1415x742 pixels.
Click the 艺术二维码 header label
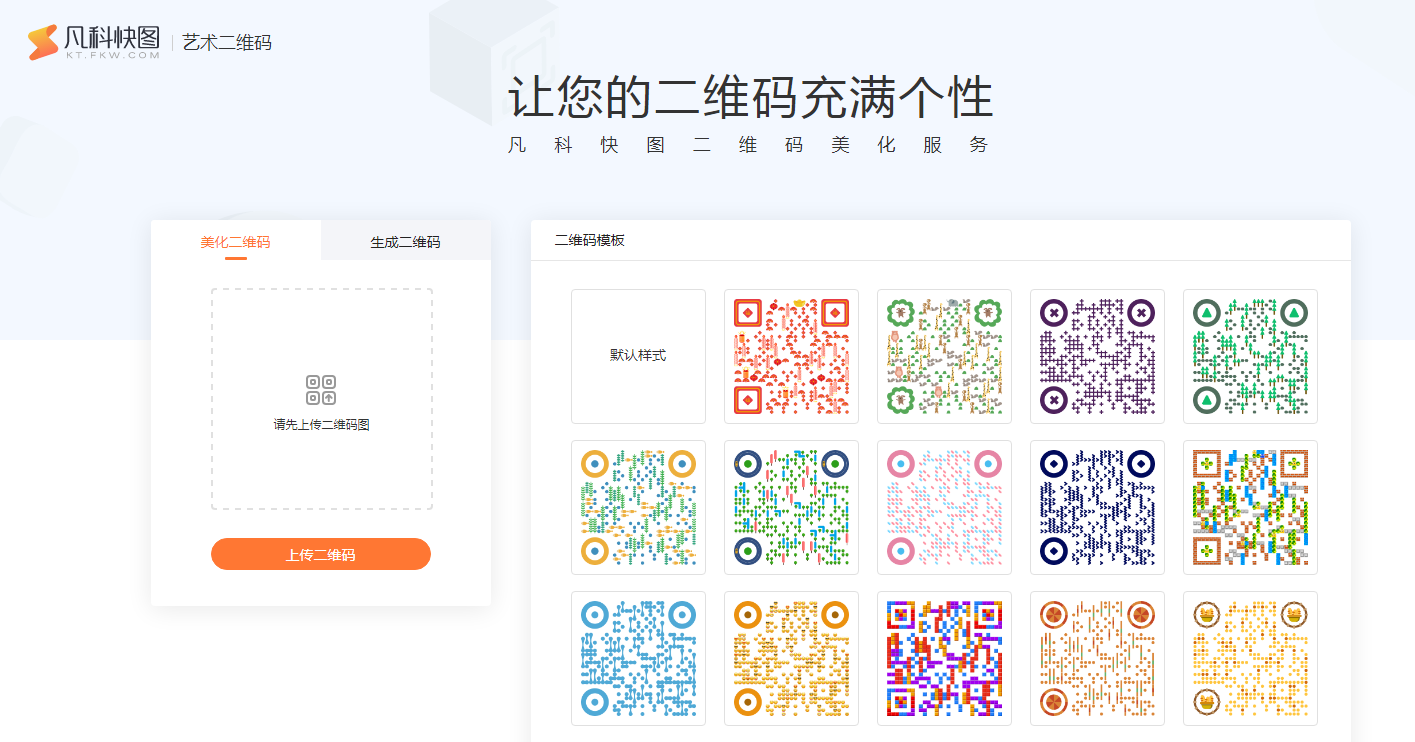point(227,42)
